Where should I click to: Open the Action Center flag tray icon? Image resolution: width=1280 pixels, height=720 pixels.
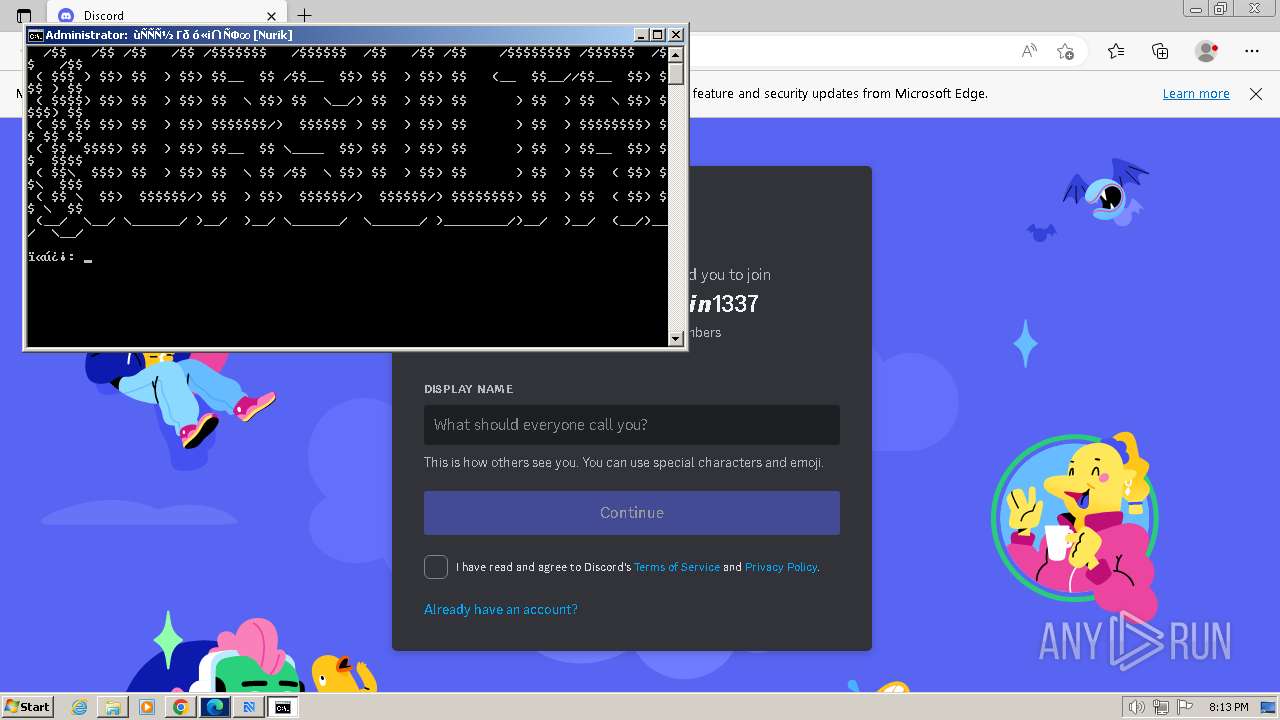1185,707
